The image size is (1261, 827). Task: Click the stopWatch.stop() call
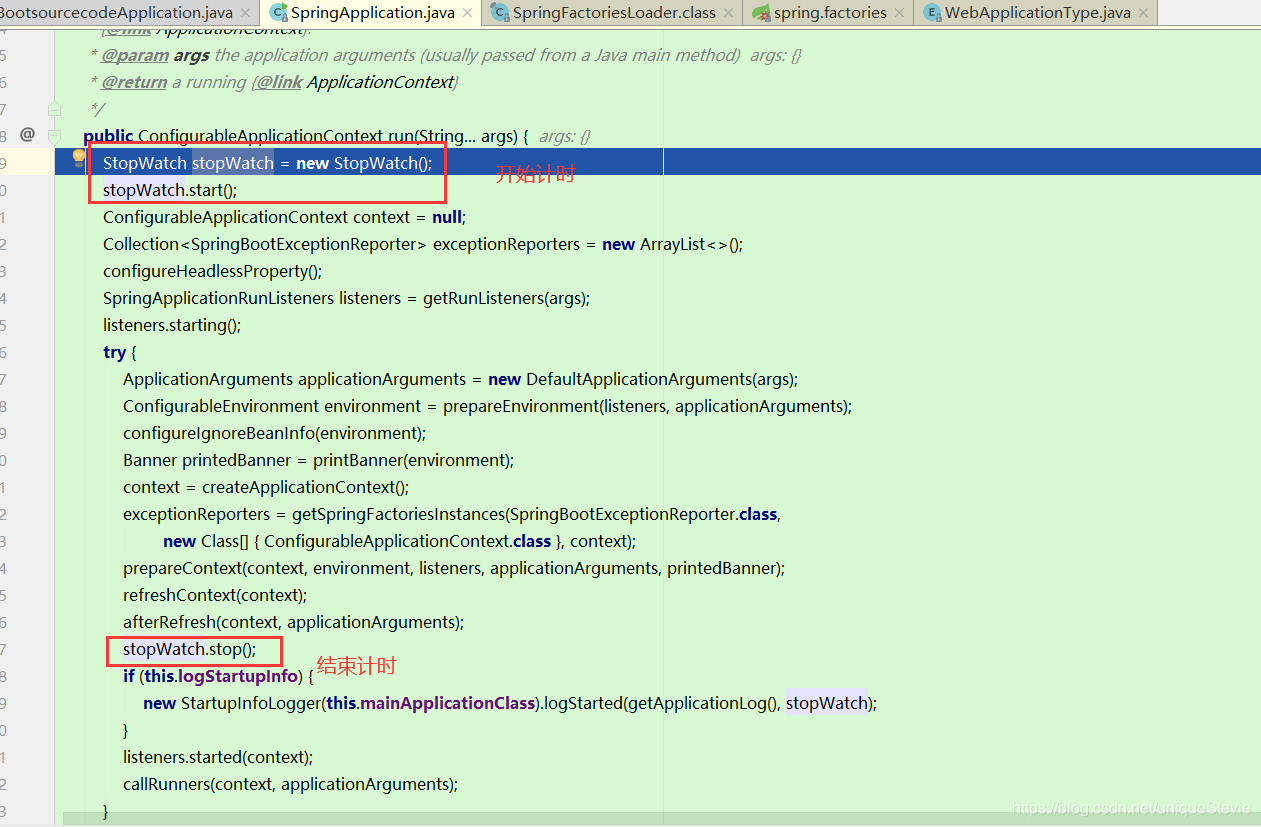click(189, 649)
